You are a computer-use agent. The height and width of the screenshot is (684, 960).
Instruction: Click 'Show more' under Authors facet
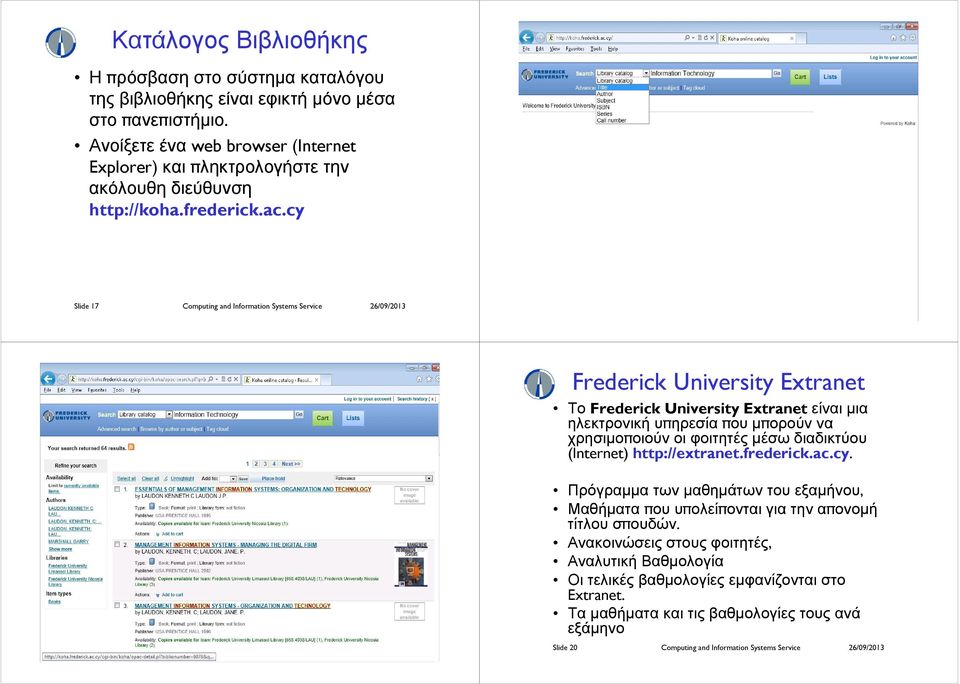coord(60,549)
